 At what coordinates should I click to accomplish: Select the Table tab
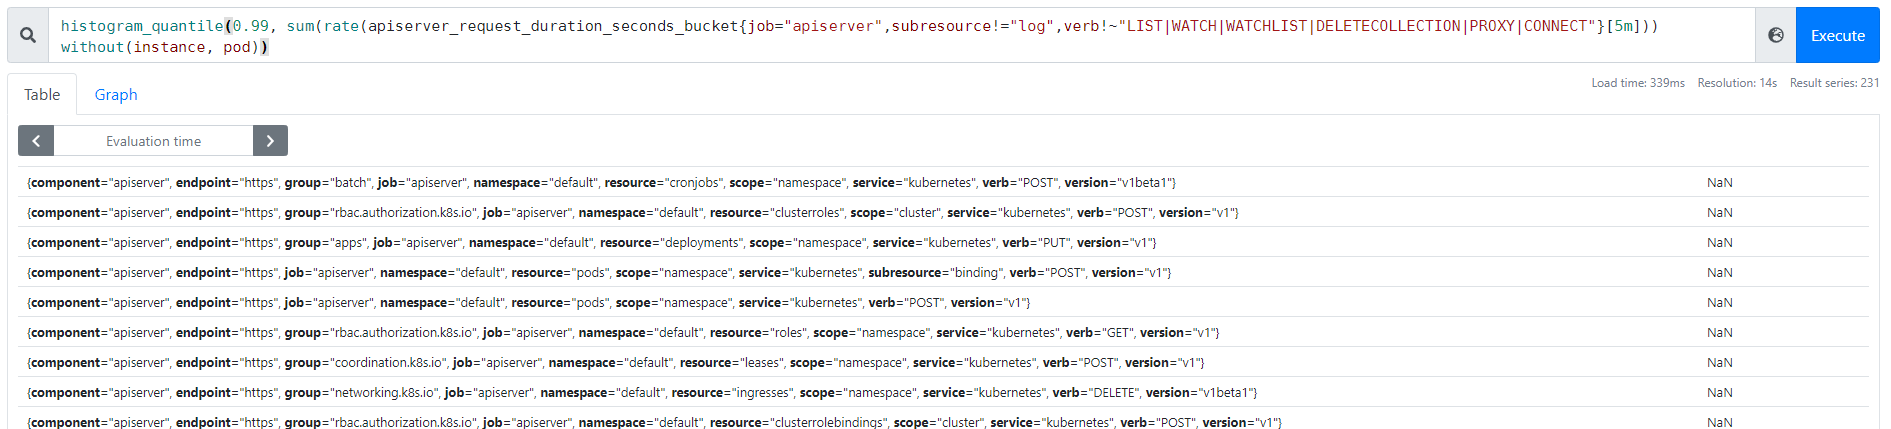[x=42, y=95]
